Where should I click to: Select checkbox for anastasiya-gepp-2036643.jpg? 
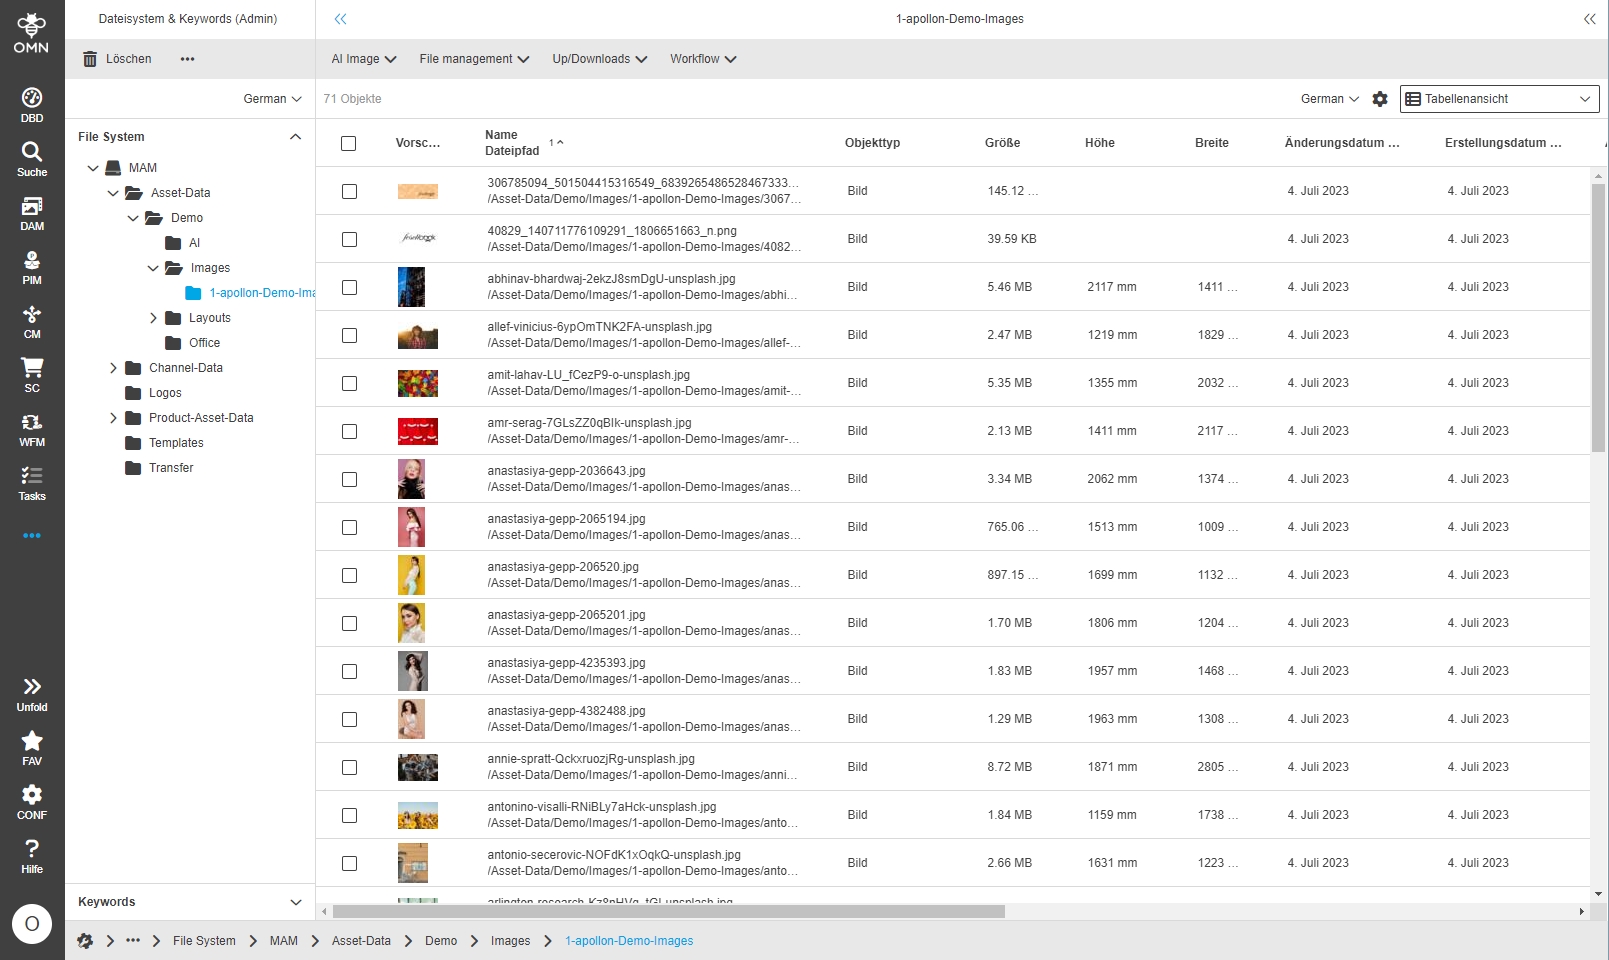coord(349,479)
